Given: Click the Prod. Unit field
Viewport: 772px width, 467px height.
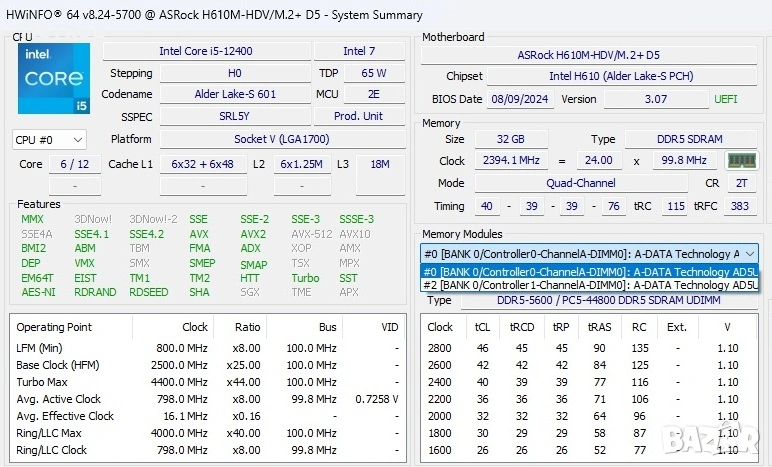Looking at the screenshot, I should 358,116.
